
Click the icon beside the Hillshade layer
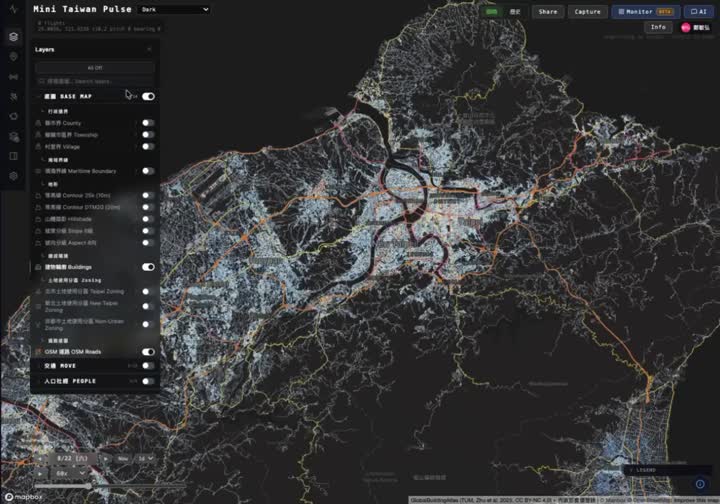click(39, 219)
